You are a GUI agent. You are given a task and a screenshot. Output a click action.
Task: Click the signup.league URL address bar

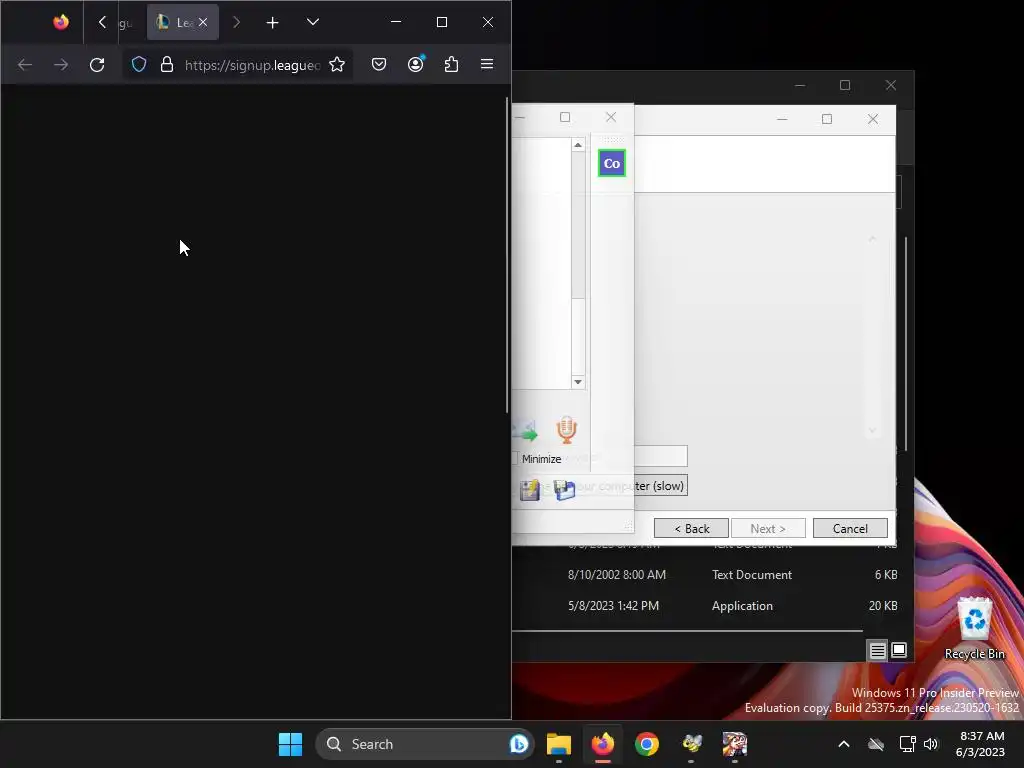[253, 65]
